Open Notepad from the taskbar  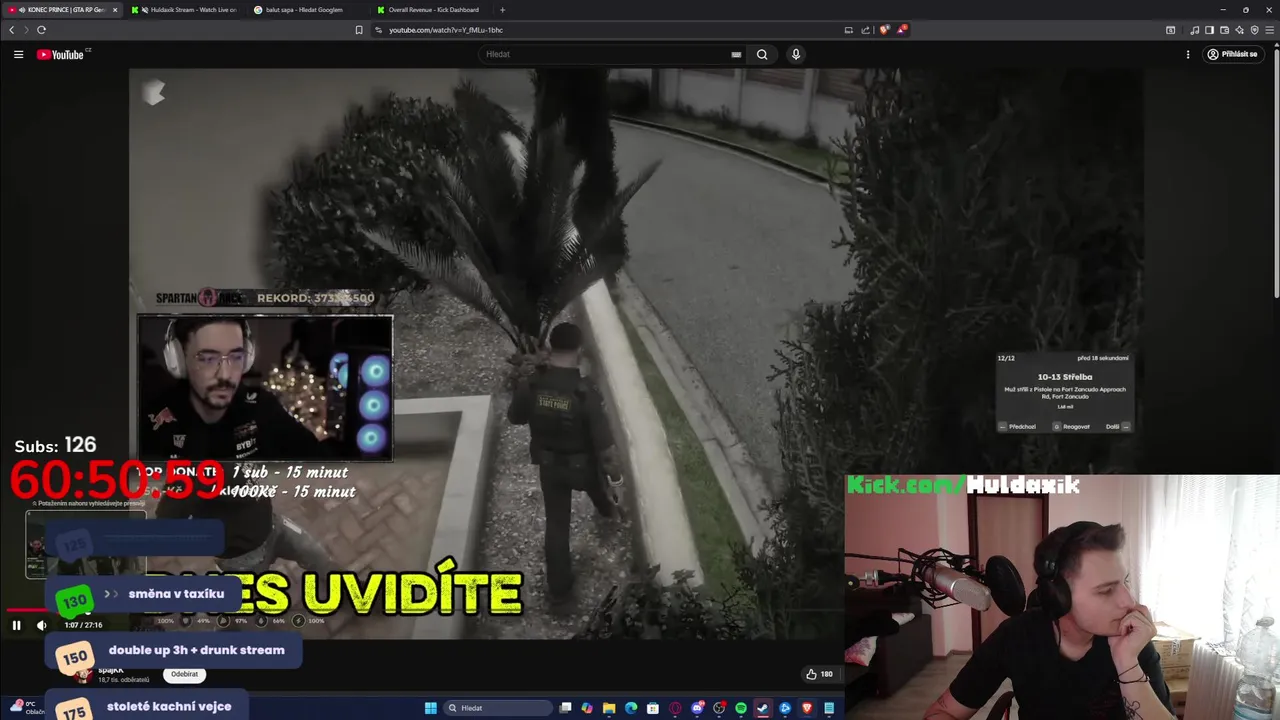829,708
